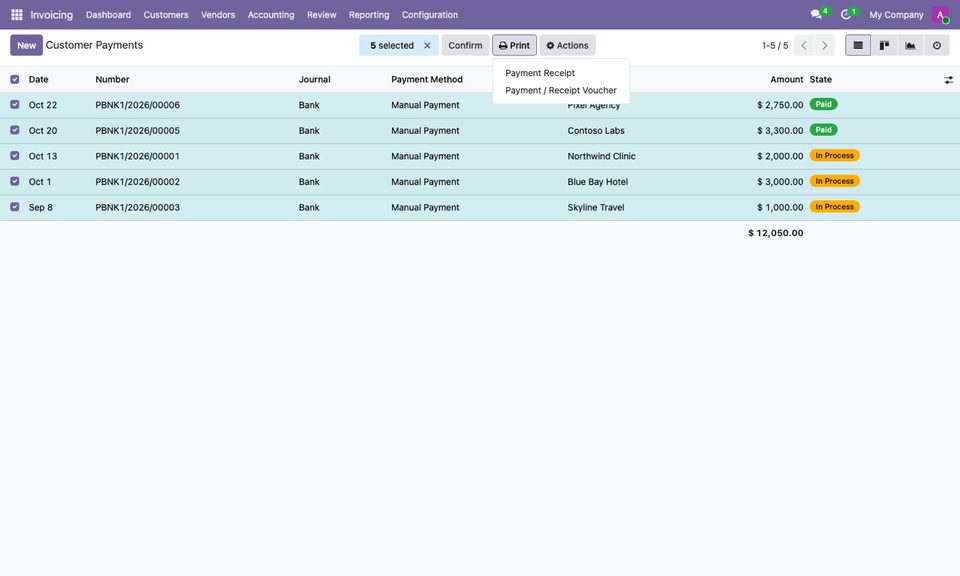Switch to activity view
The height and width of the screenshot is (576, 960).
pyautogui.click(x=937, y=45)
